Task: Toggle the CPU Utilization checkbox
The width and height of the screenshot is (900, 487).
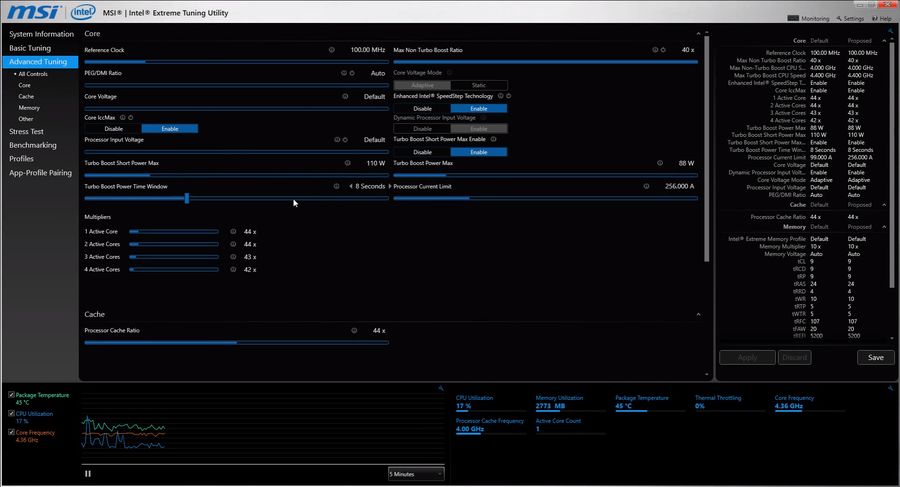Action: 11,413
